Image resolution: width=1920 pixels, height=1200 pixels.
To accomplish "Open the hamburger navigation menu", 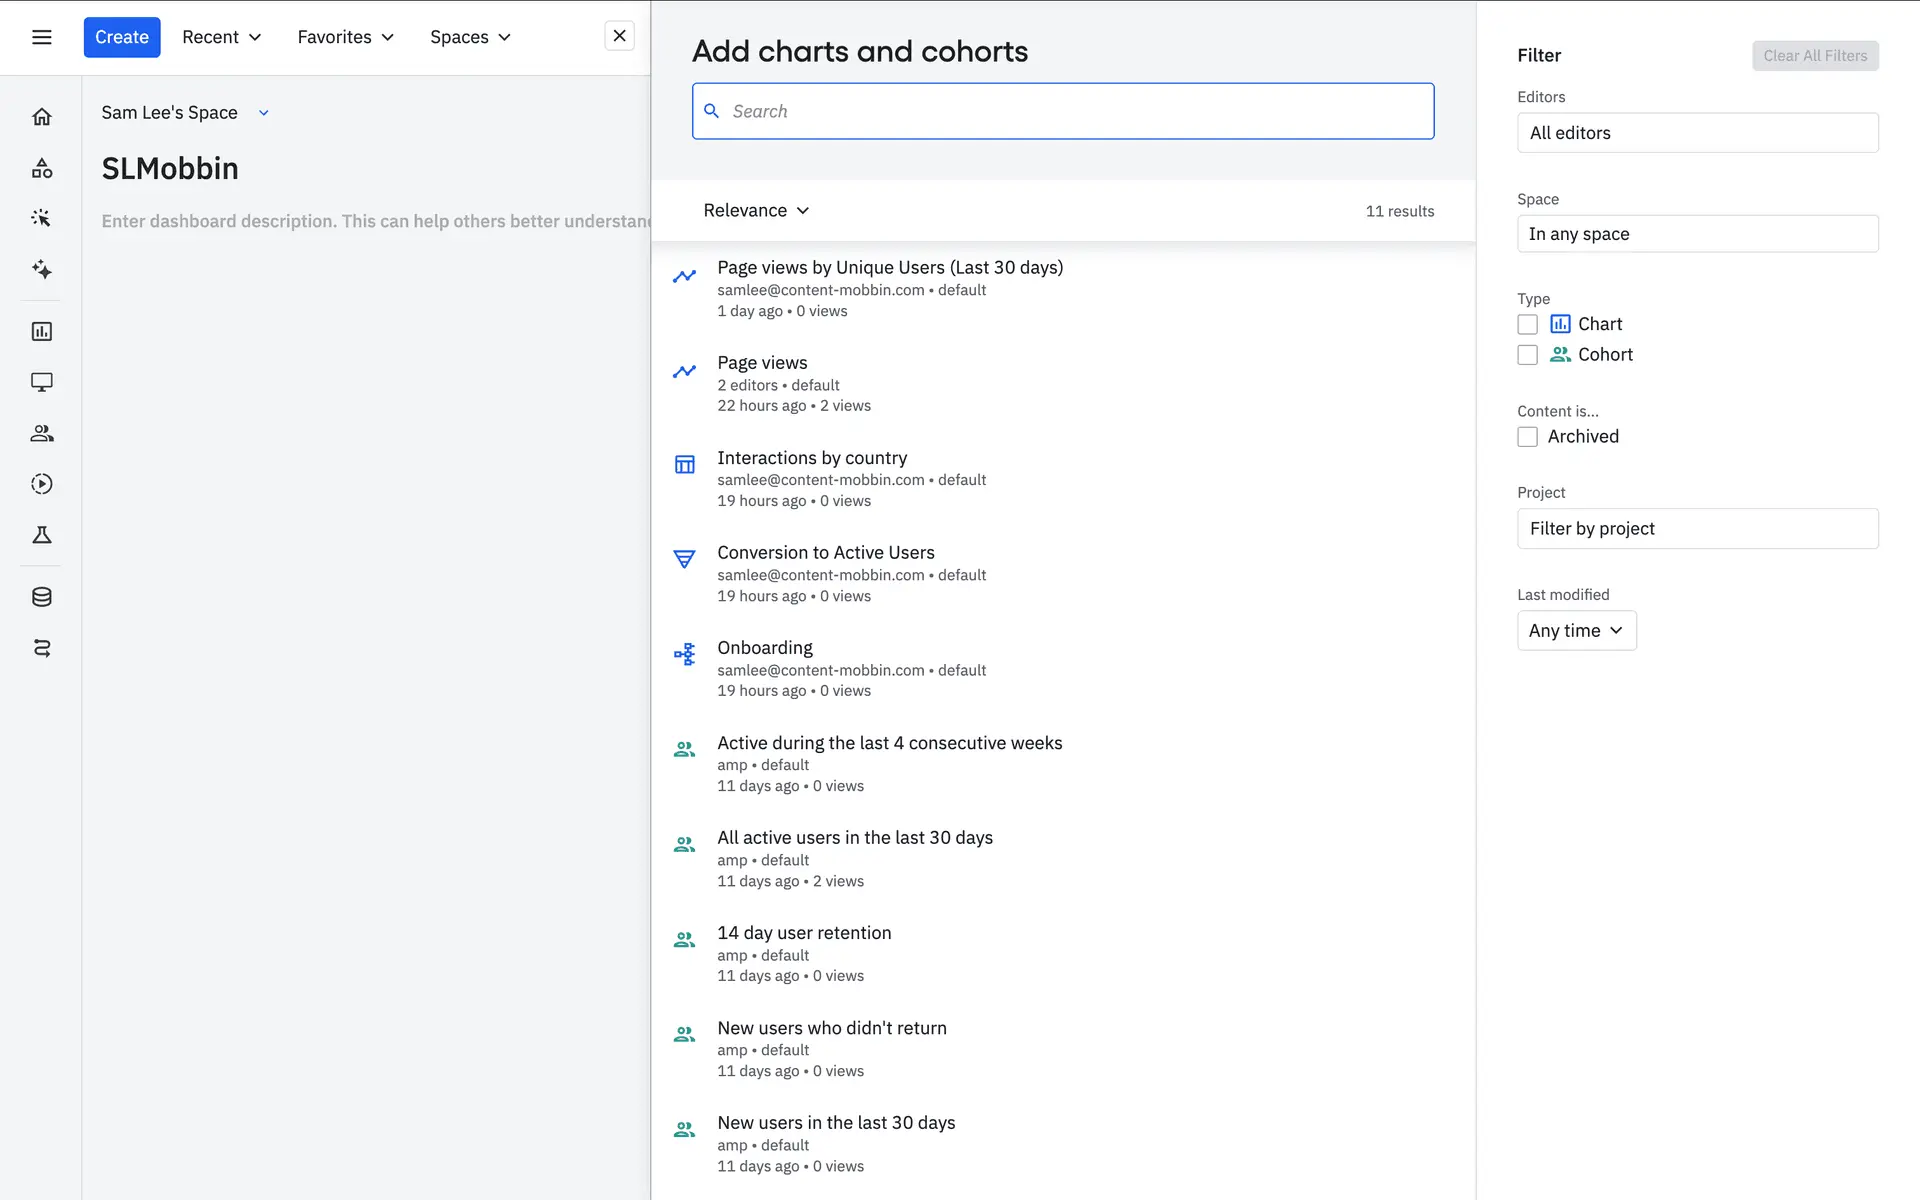I will click(x=41, y=37).
